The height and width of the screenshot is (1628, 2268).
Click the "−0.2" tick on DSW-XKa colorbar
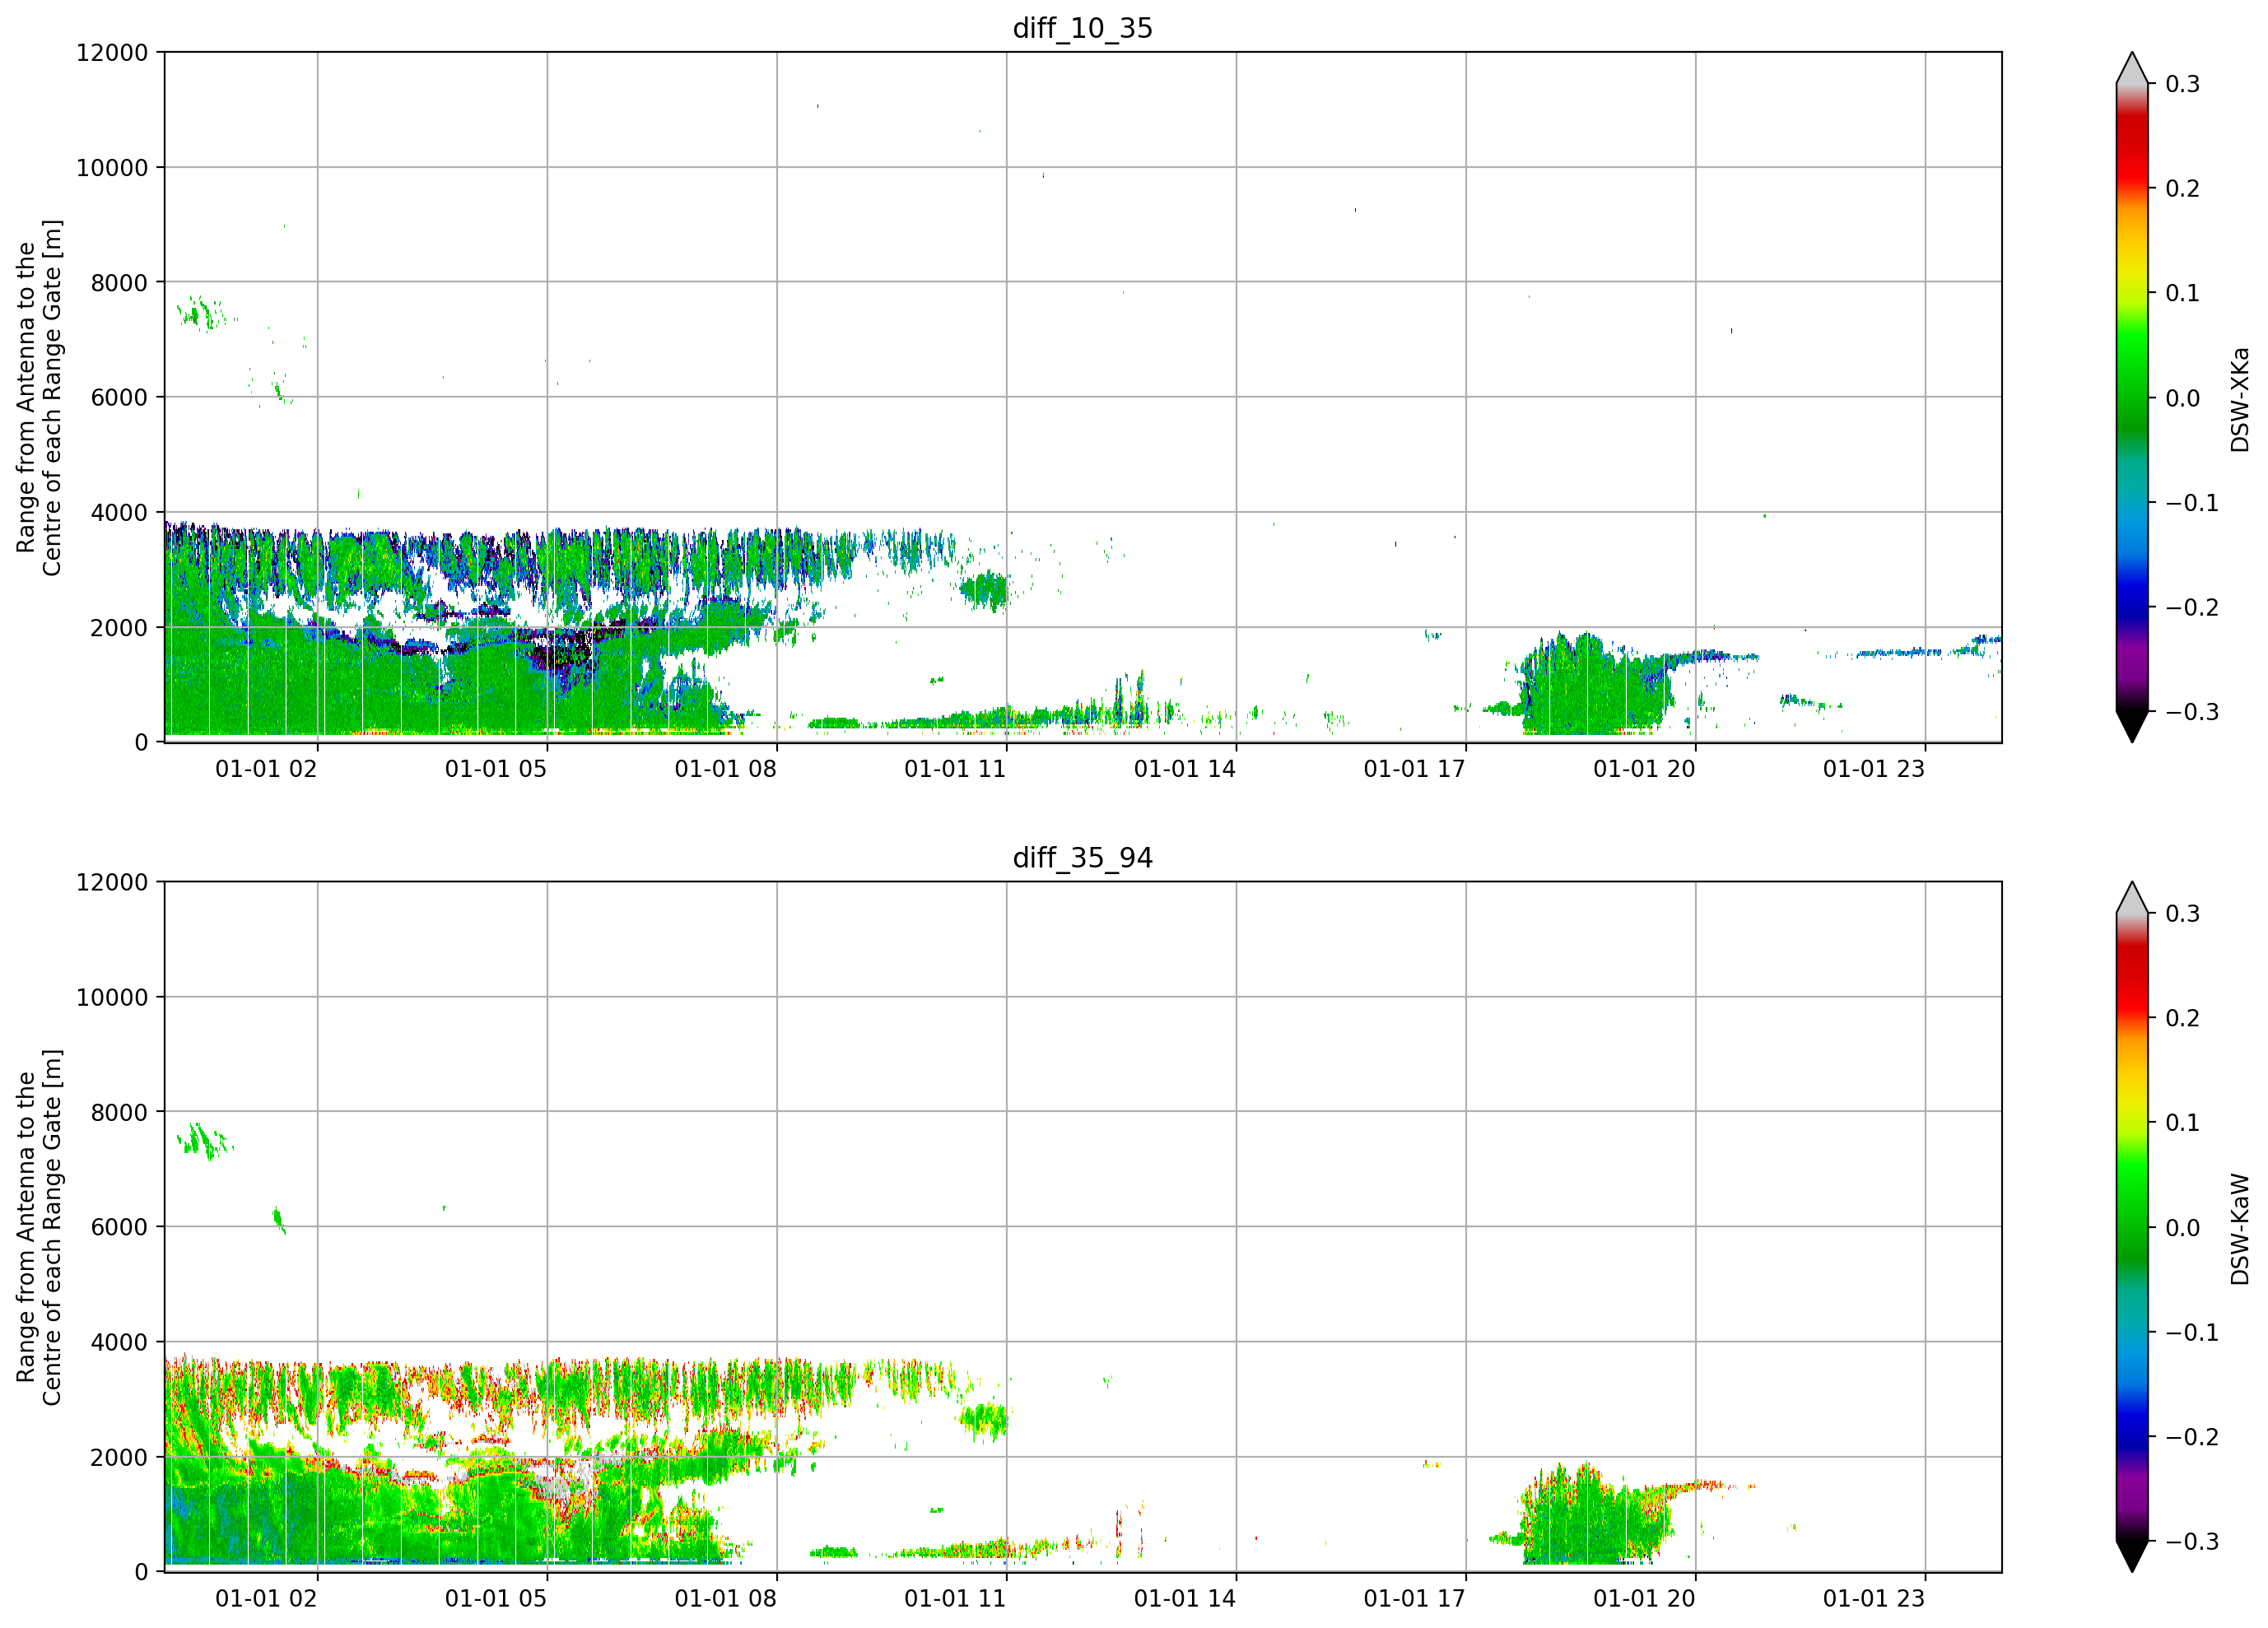[x=2192, y=608]
